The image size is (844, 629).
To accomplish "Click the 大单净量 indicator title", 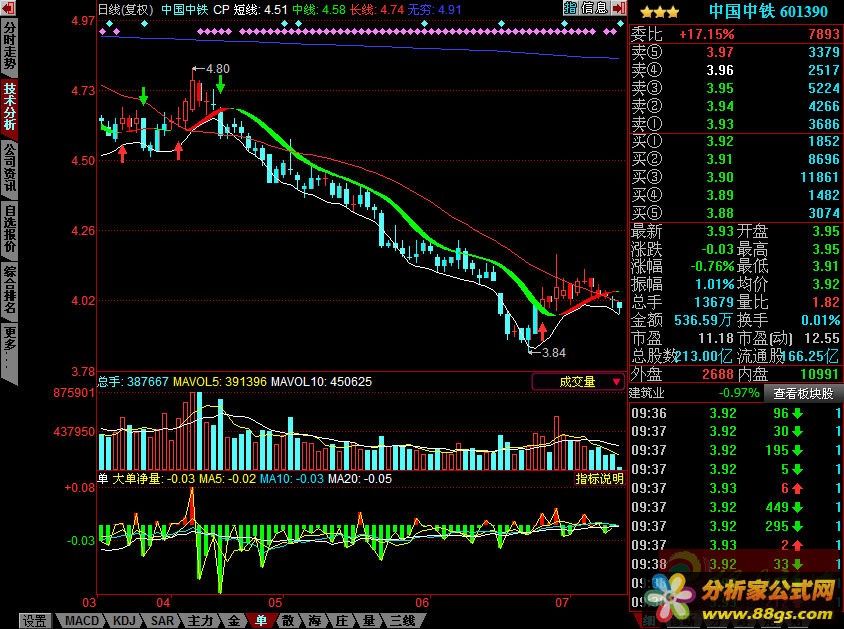I will point(136,478).
